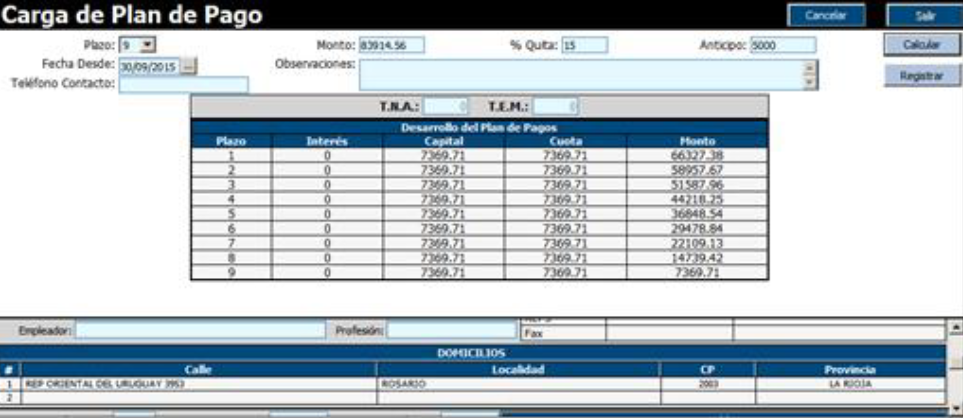Click the T.N.A. rate field
Screen dimensions: 963x418
tap(444, 106)
